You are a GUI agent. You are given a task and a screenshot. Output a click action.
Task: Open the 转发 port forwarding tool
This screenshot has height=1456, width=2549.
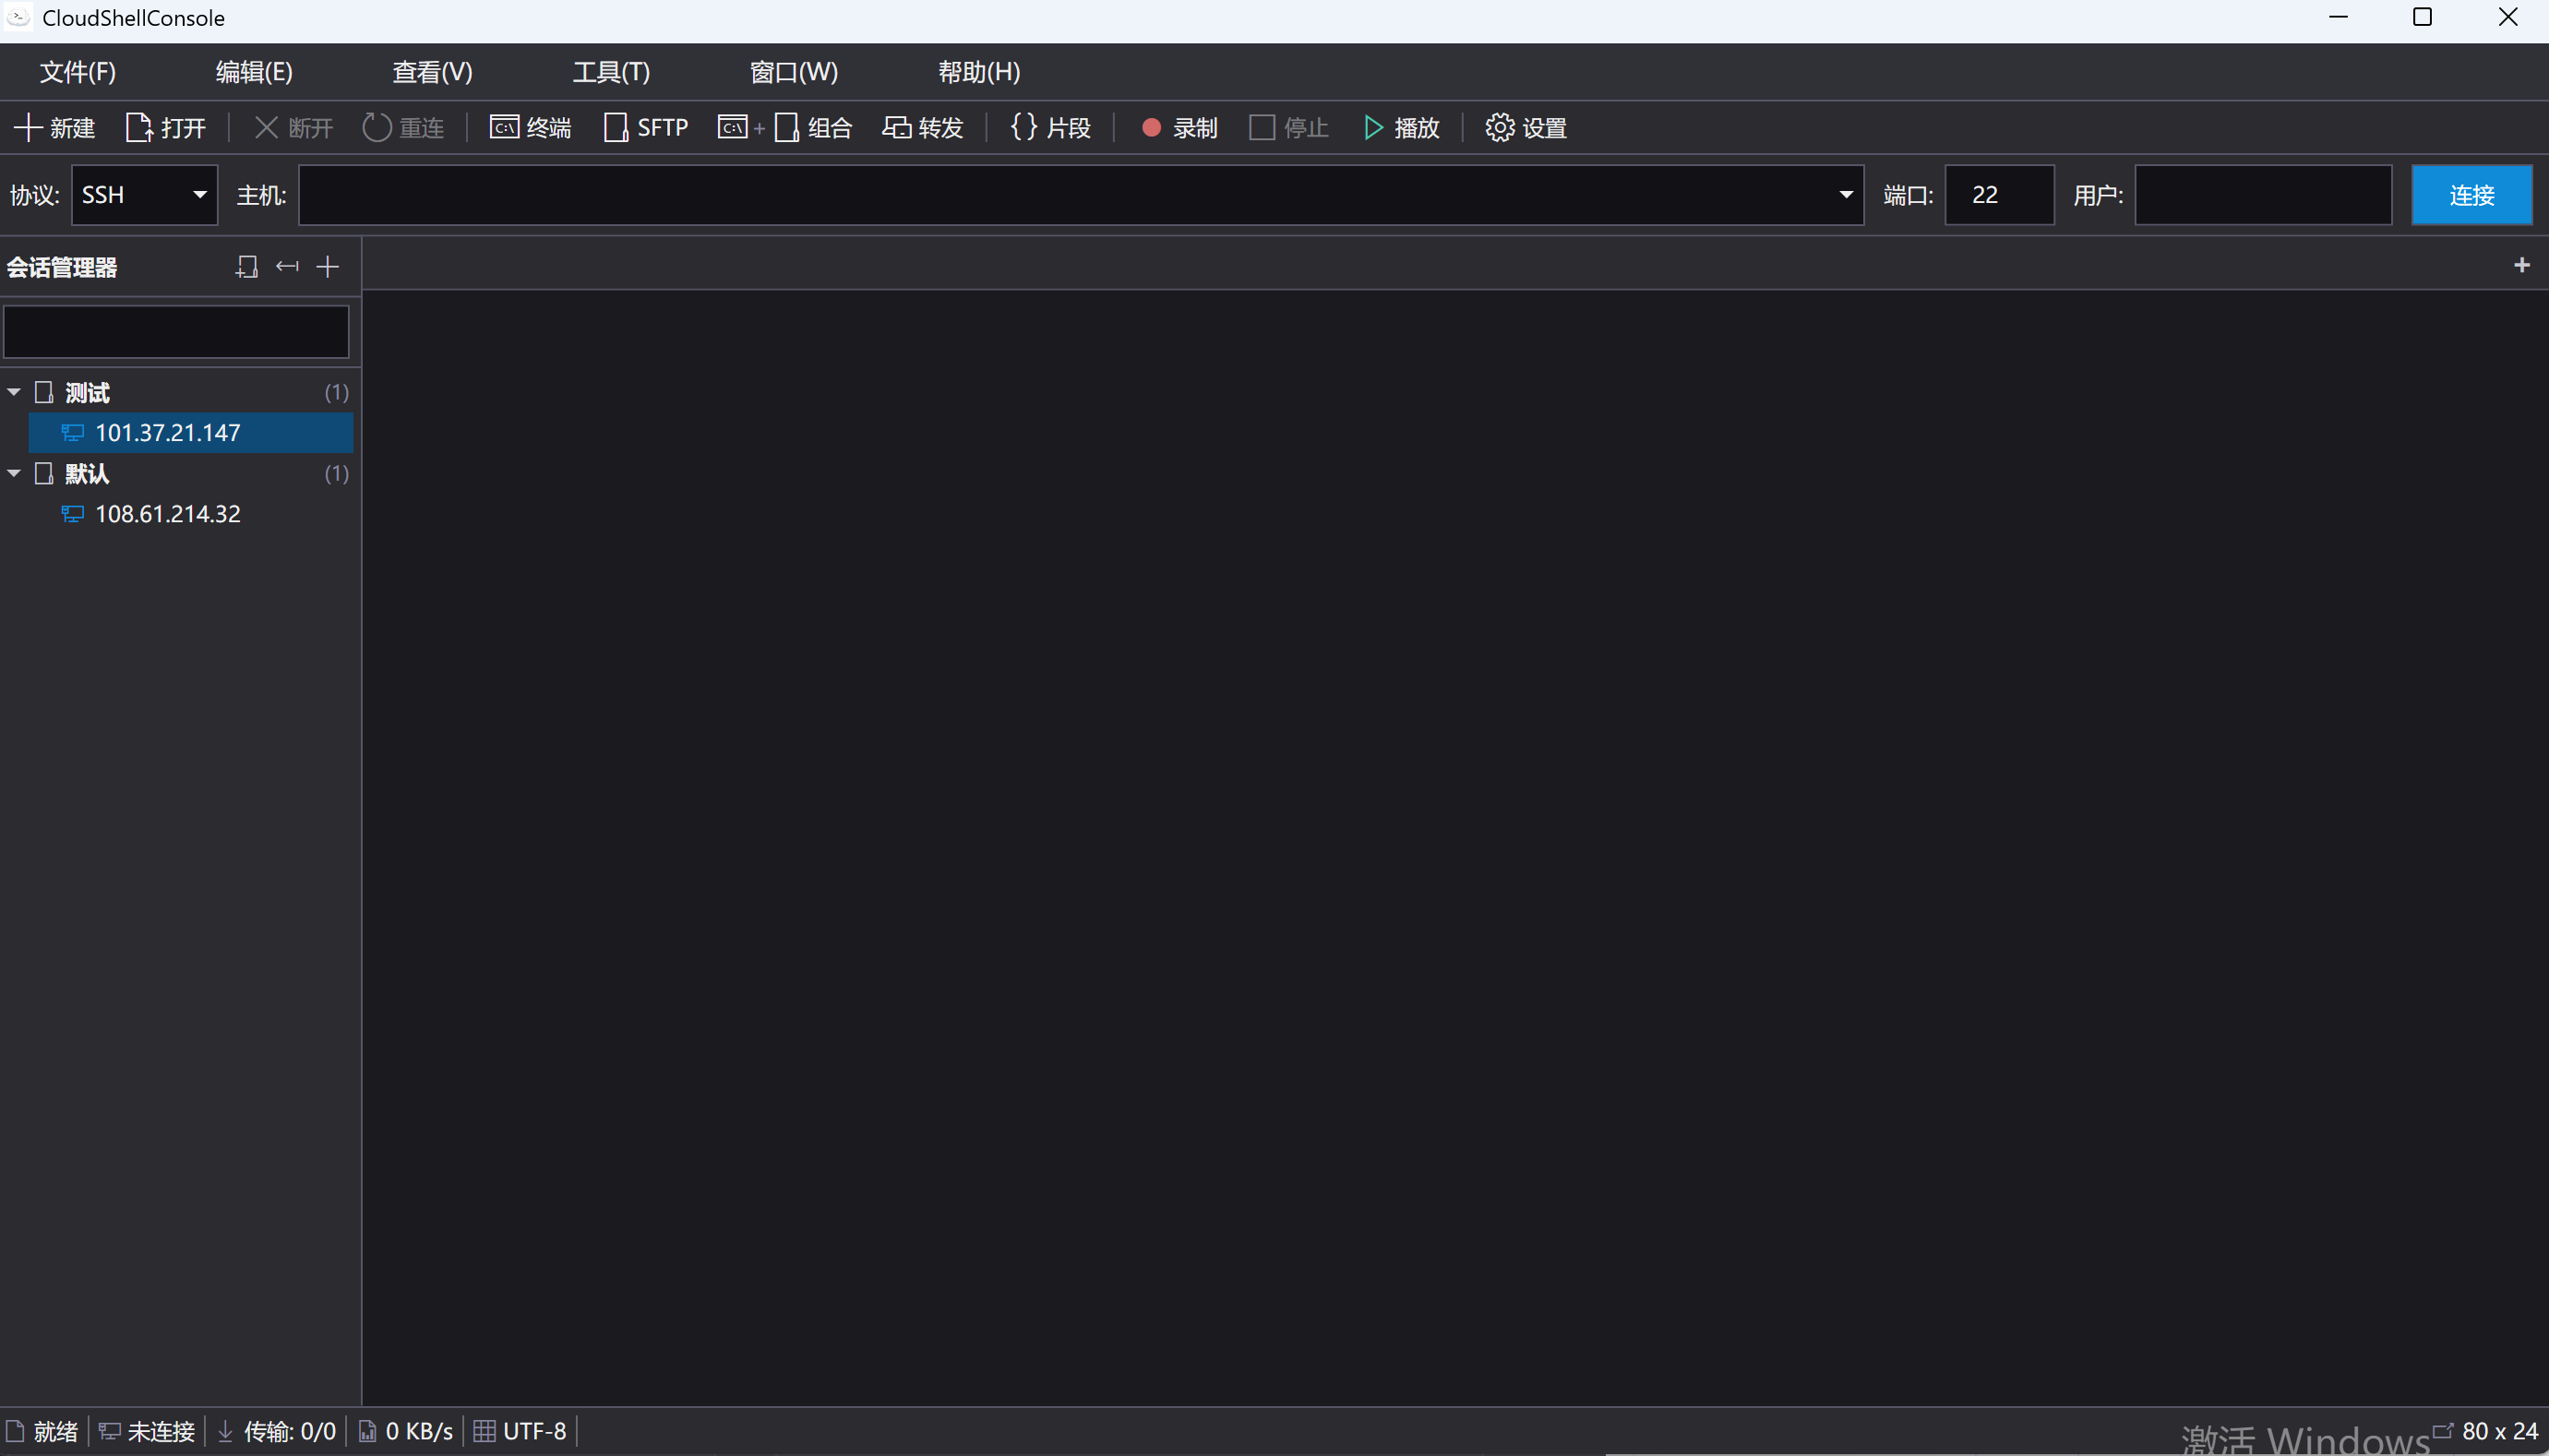(921, 127)
